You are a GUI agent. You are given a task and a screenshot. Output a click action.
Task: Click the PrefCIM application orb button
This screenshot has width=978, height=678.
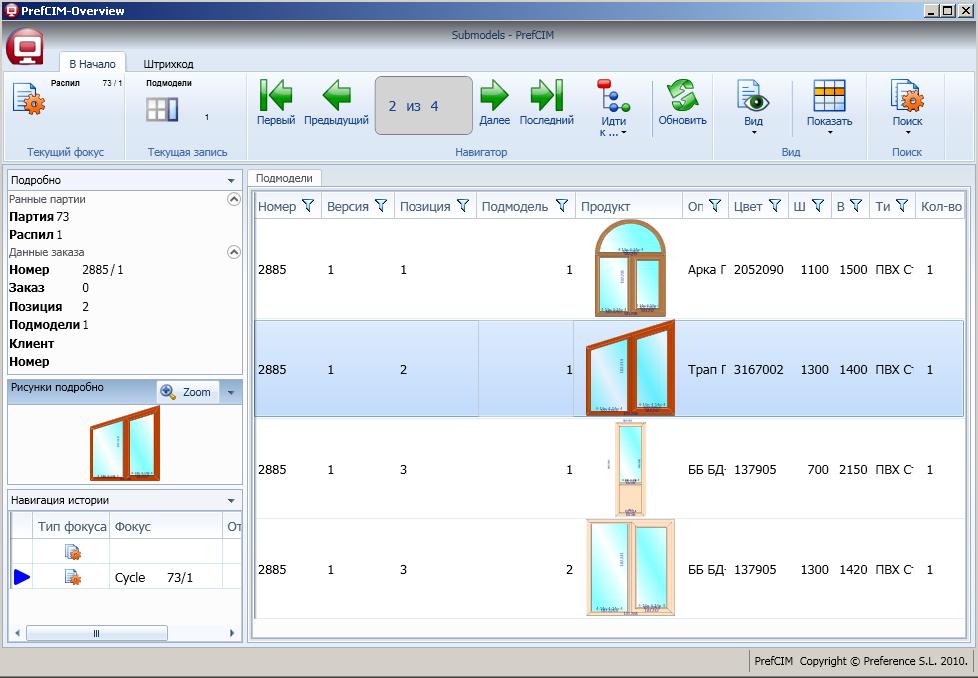(25, 47)
